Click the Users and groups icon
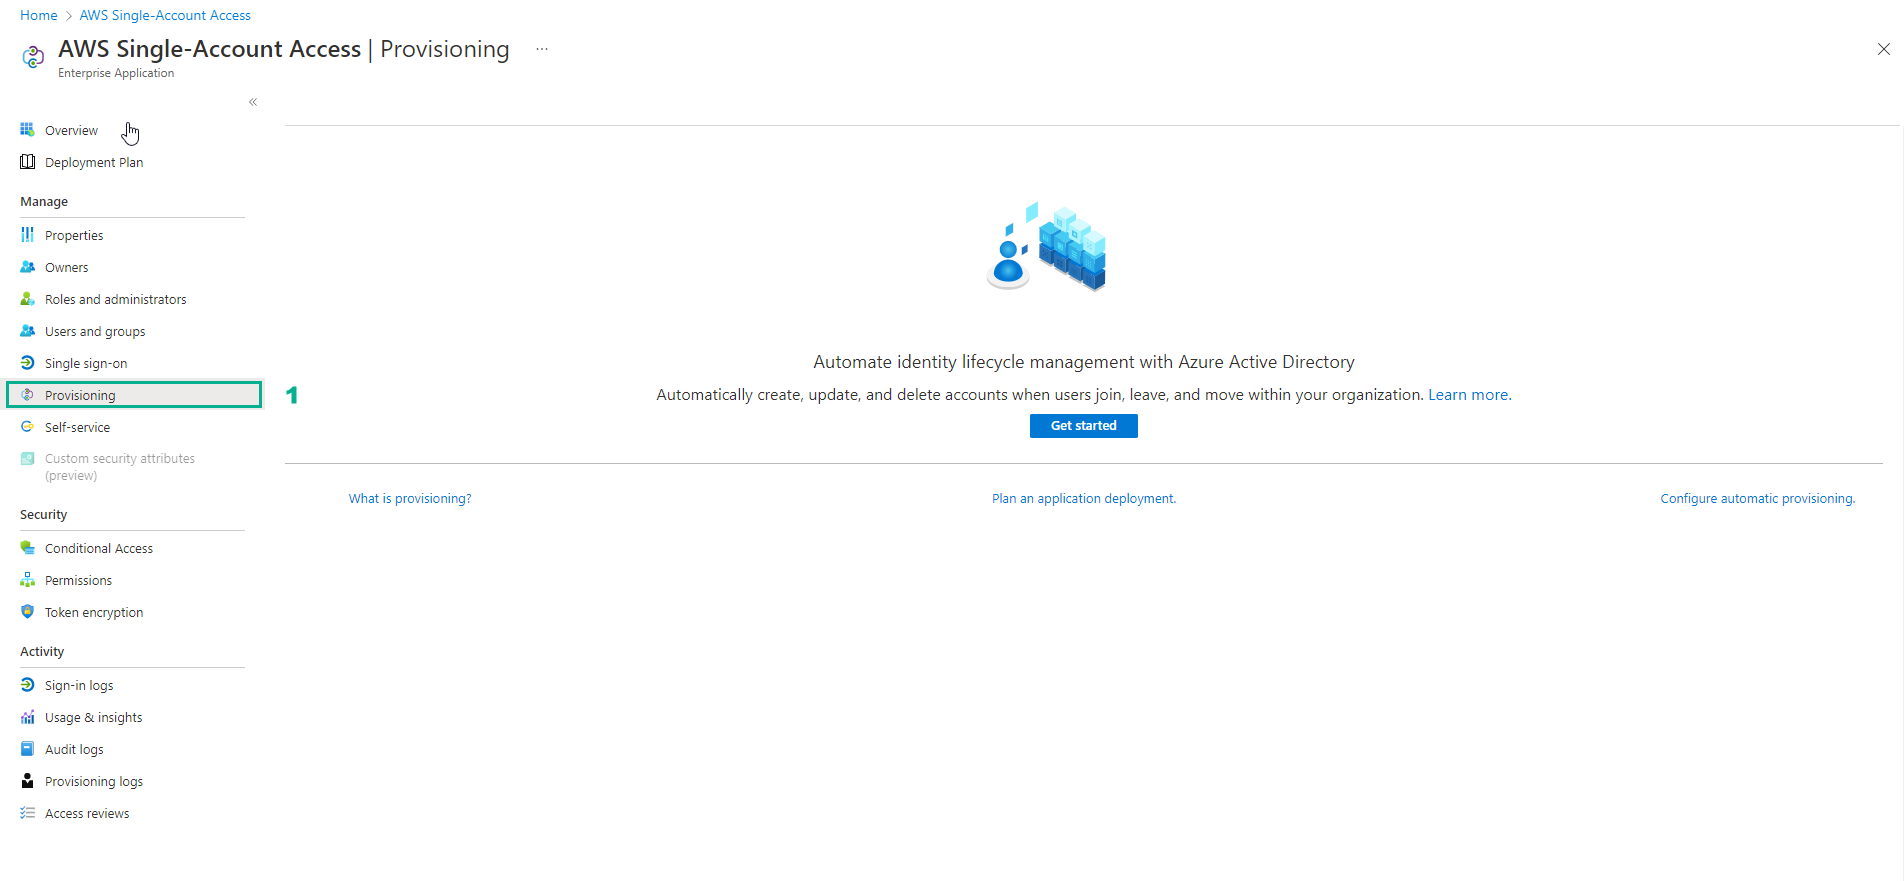The width and height of the screenshot is (1904, 881). (27, 331)
